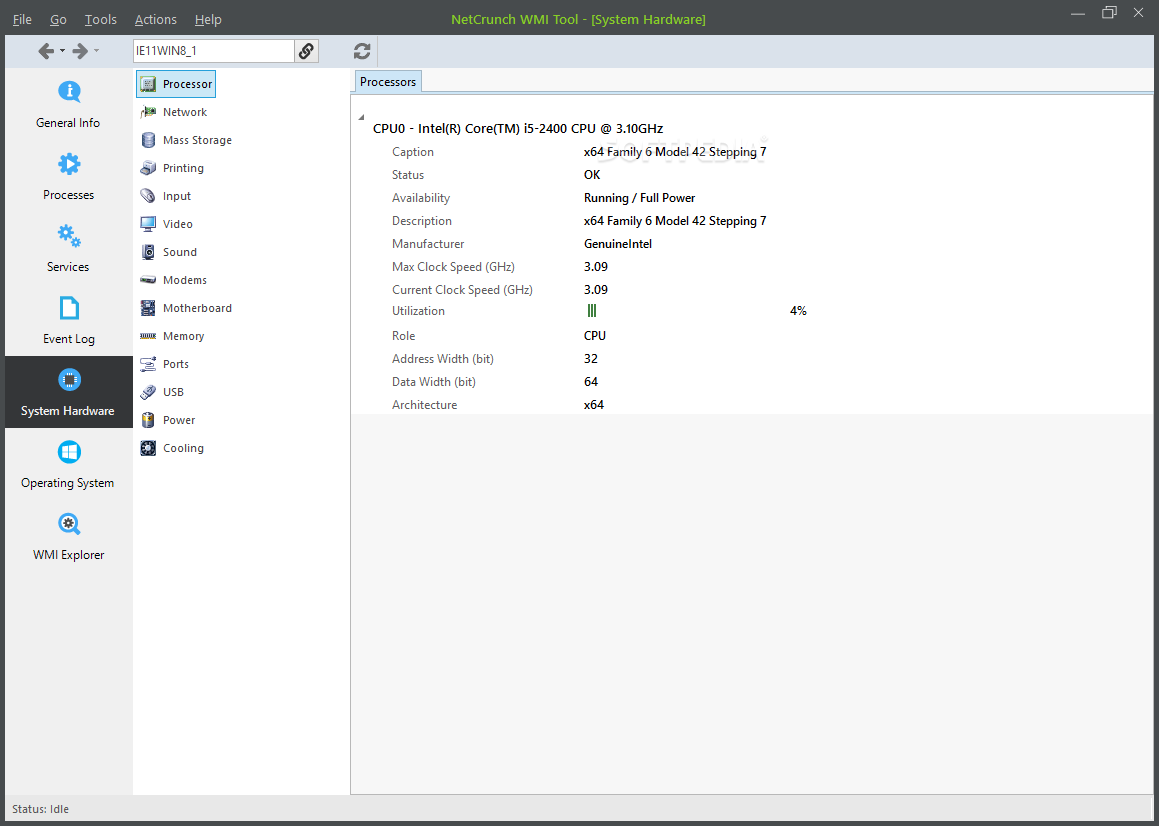Viewport: 1159px width, 826px height.
Task: Open the Event Log section
Action: pyautogui.click(x=68, y=320)
